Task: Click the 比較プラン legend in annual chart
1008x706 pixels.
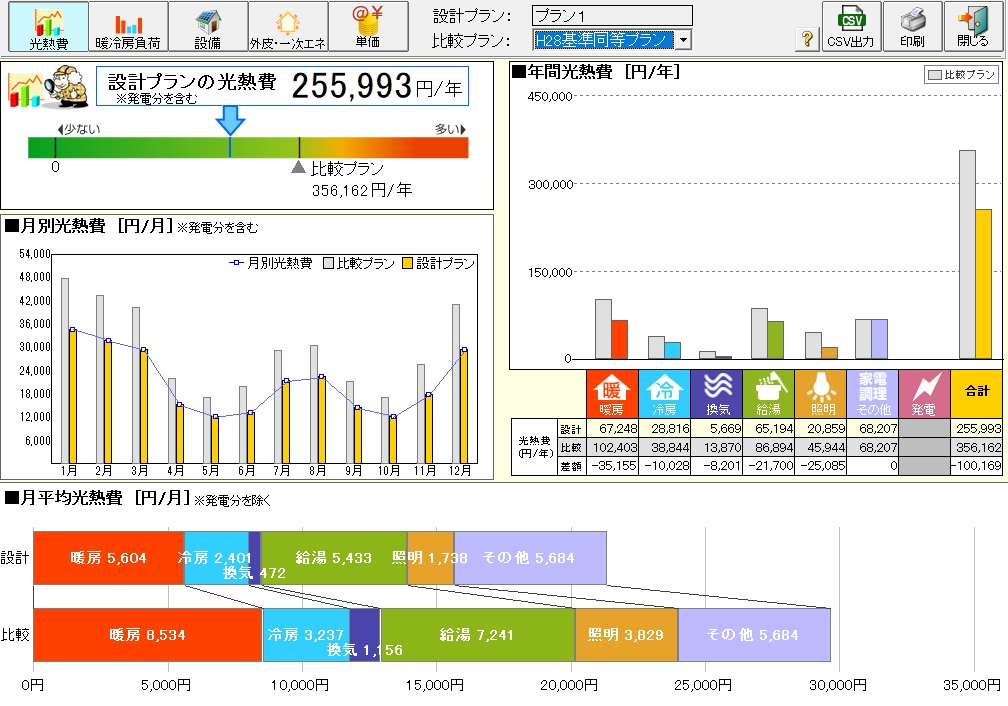Action: click(961, 75)
